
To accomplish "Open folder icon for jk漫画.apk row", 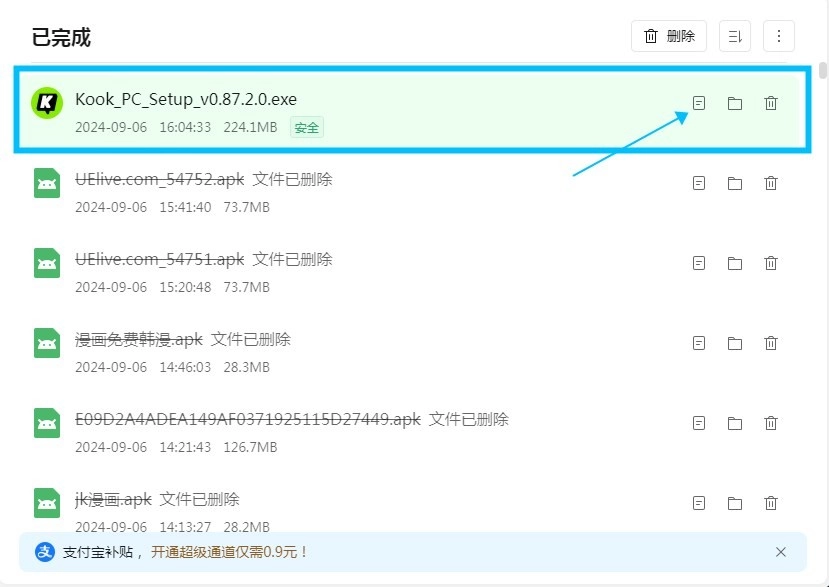I will pyautogui.click(x=735, y=503).
